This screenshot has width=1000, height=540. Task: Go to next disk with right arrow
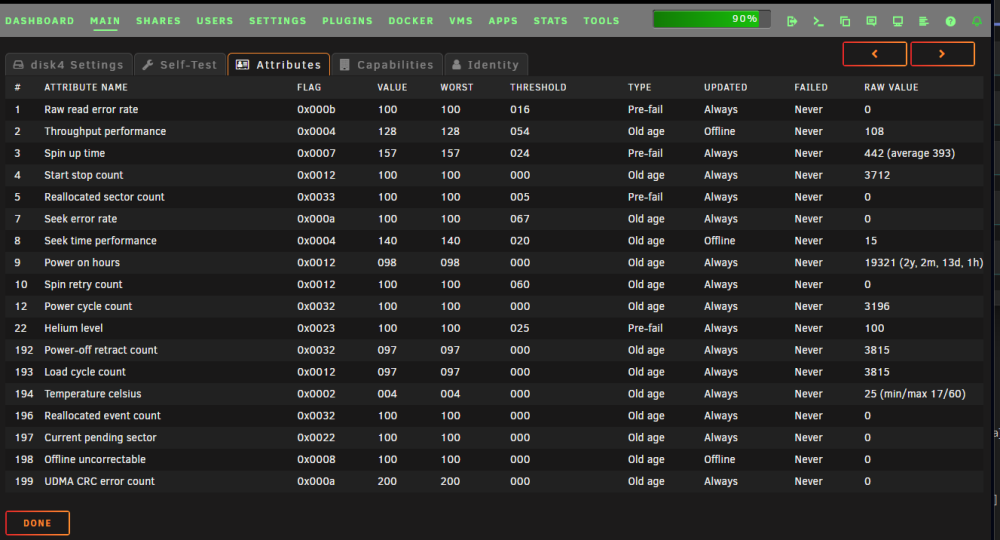click(x=942, y=54)
